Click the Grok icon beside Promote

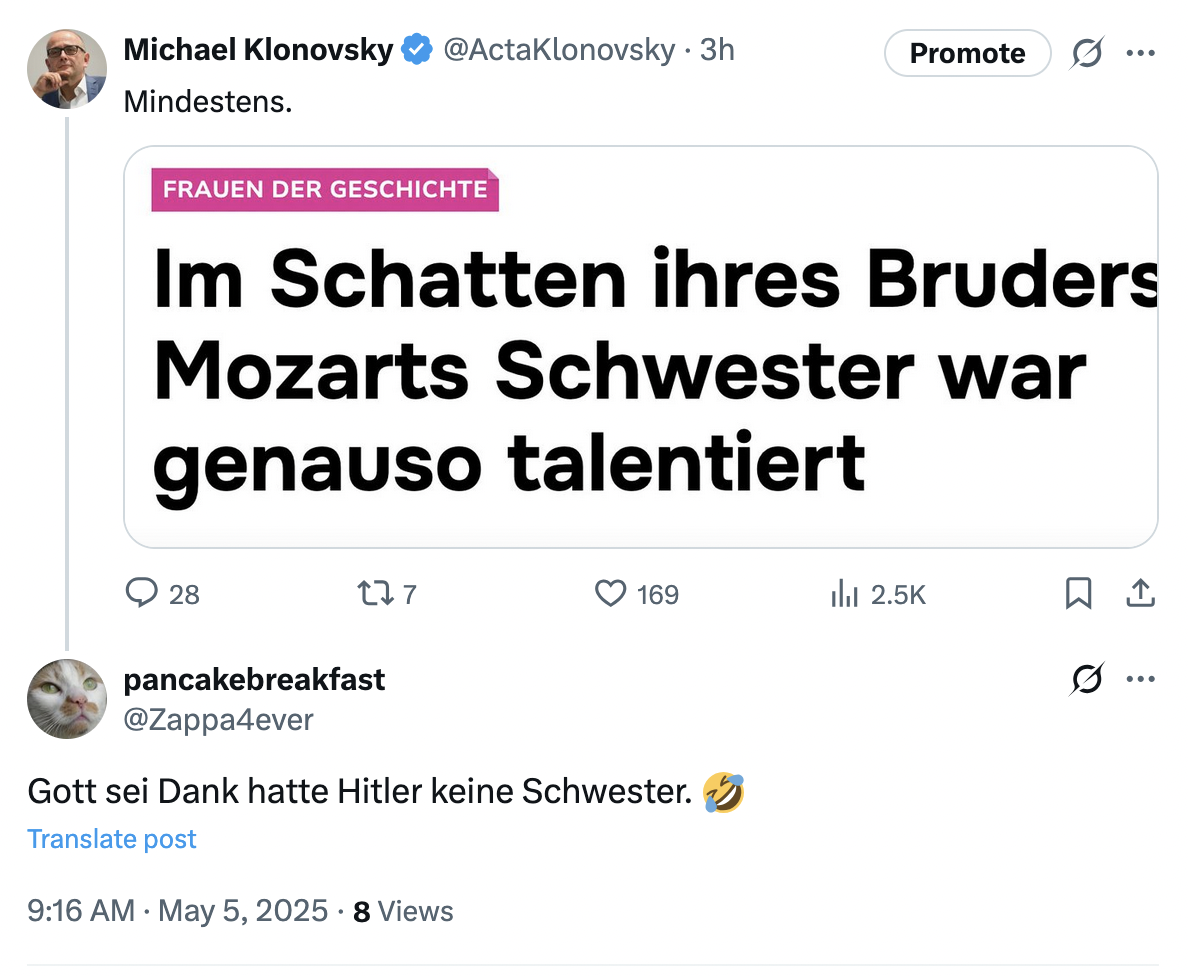coord(1086,53)
